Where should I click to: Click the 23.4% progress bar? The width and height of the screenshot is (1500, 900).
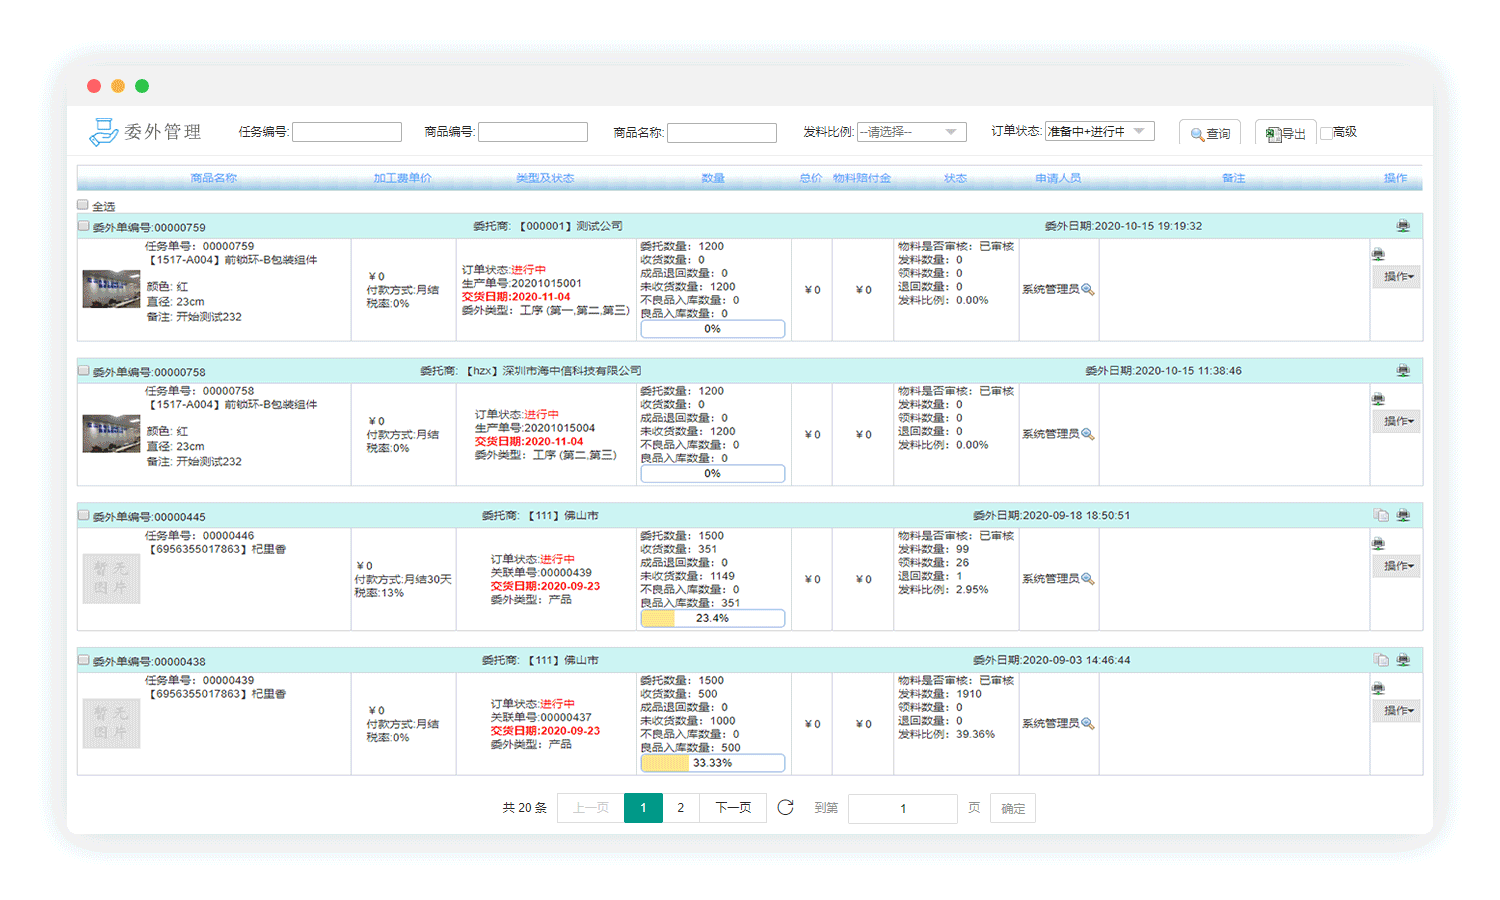coord(712,618)
